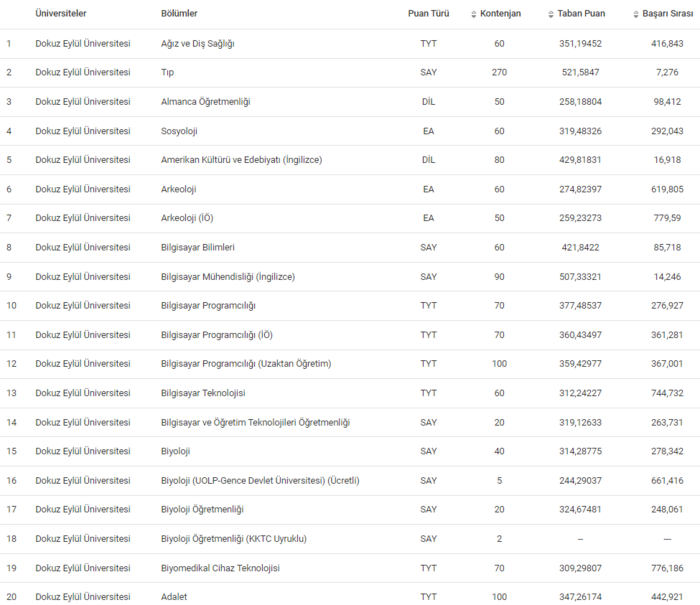Open the Tıp department row
Screen dimensions: 700x605
[167, 72]
